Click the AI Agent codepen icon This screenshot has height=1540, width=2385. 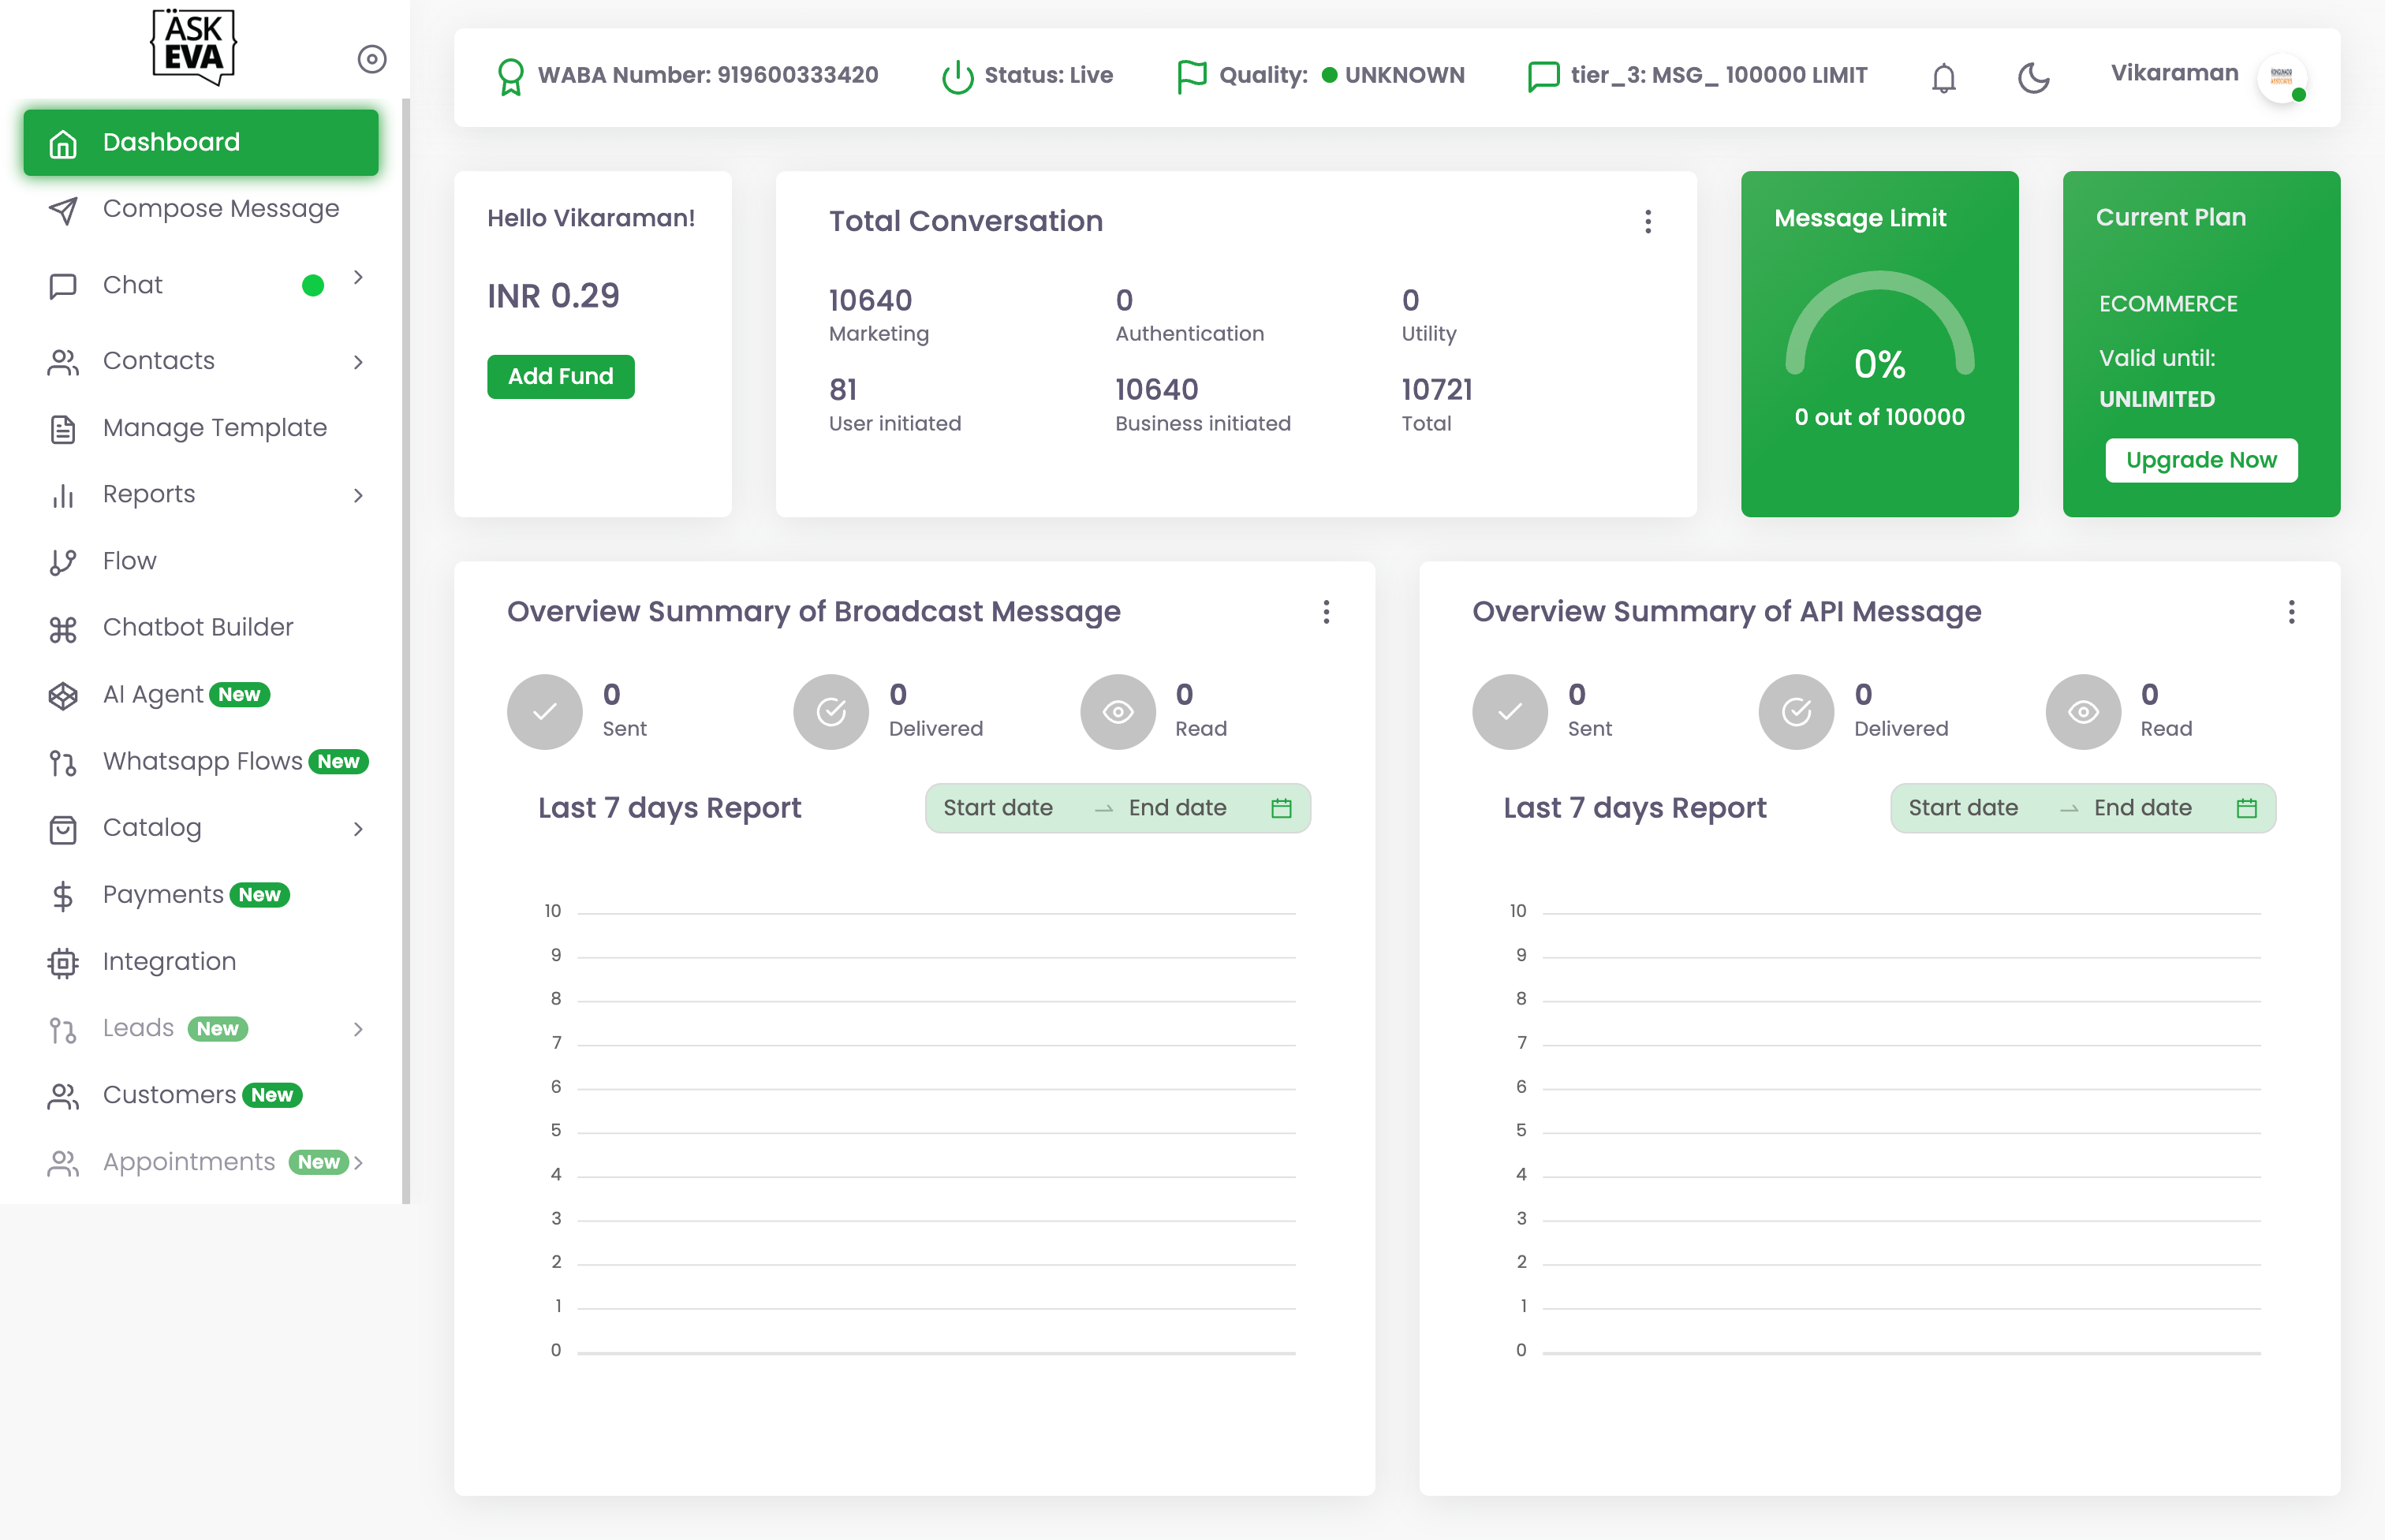click(63, 696)
